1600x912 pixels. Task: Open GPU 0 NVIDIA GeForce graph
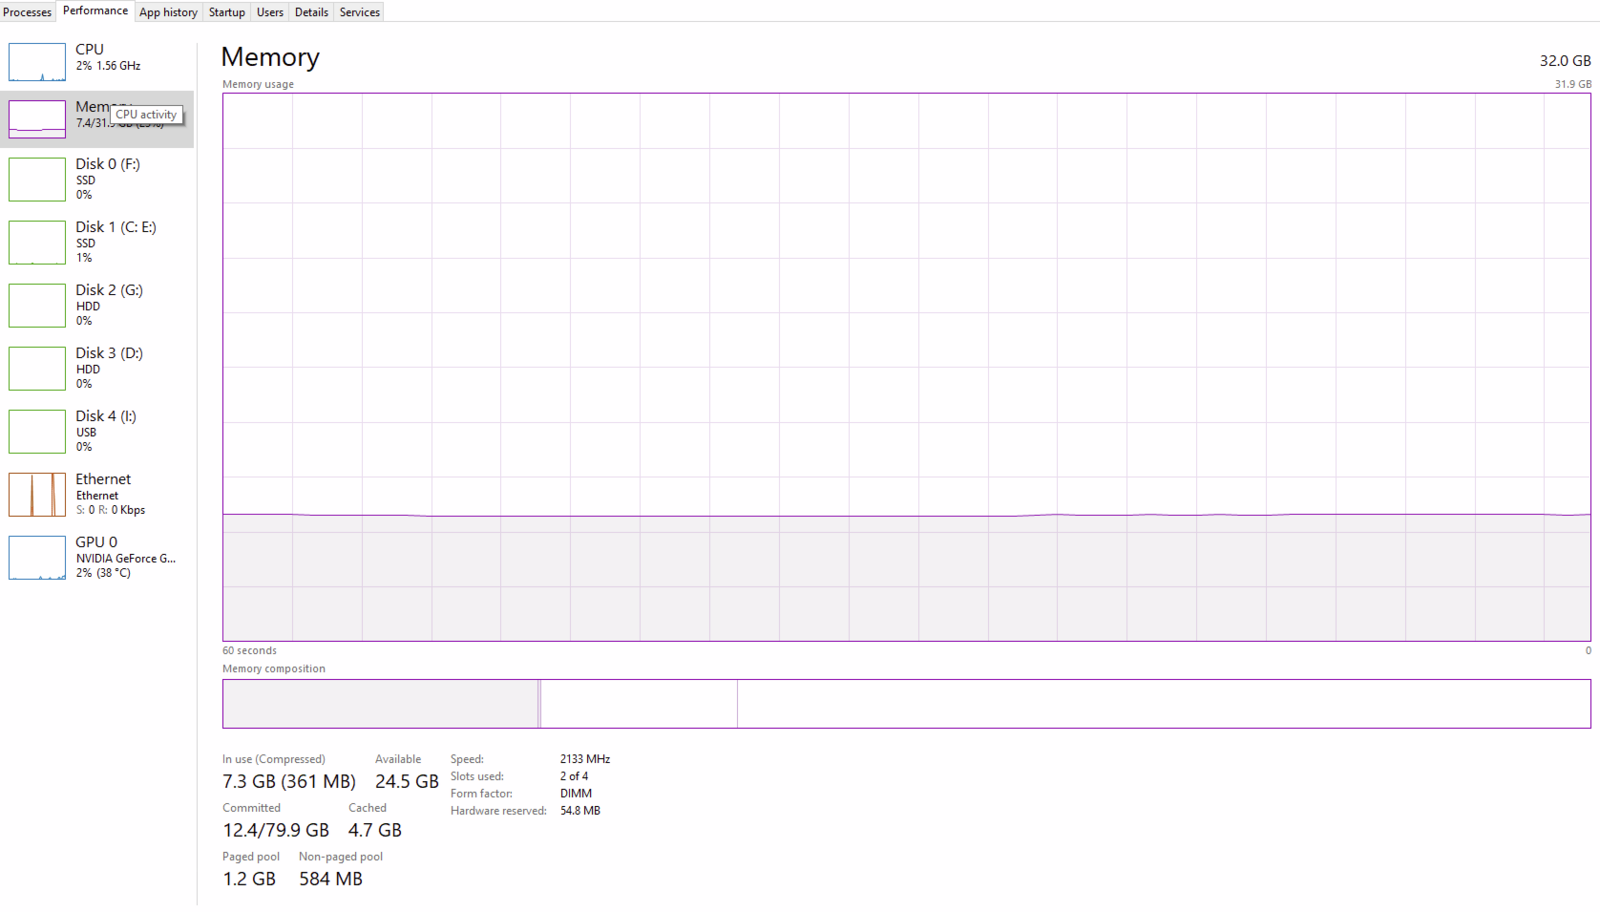point(37,557)
